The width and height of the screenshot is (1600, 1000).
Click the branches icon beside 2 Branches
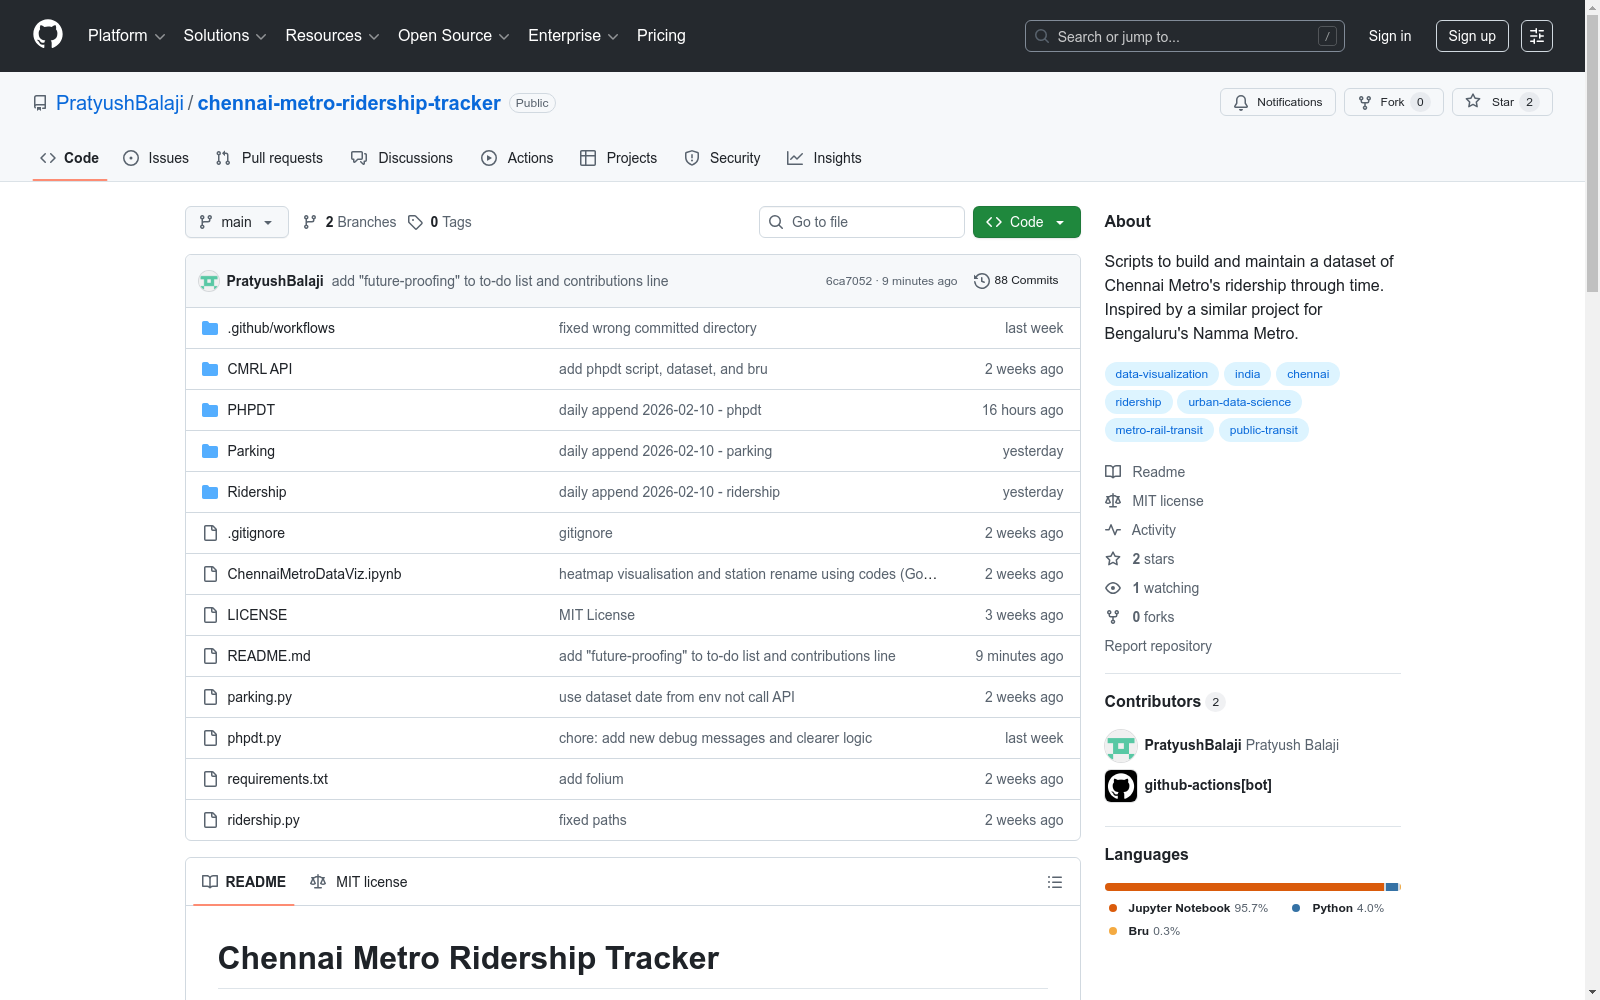(x=310, y=222)
